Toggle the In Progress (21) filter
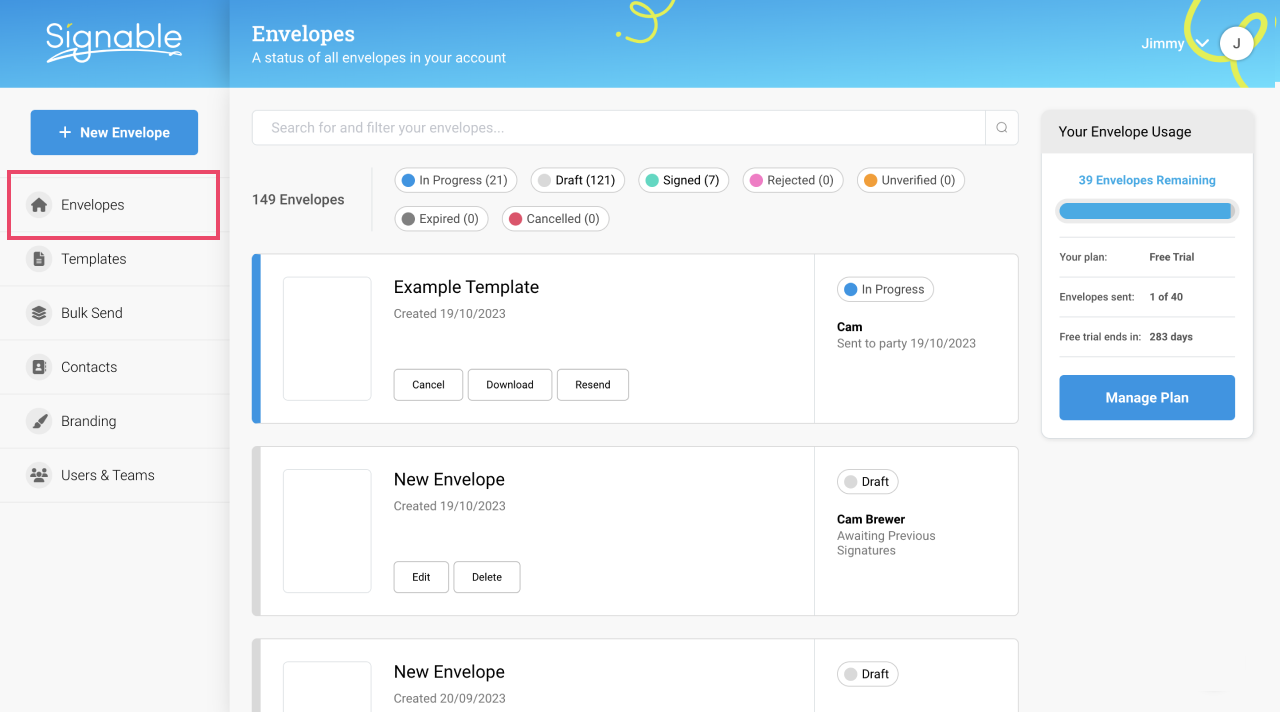Viewport: 1280px width, 712px height. point(456,180)
